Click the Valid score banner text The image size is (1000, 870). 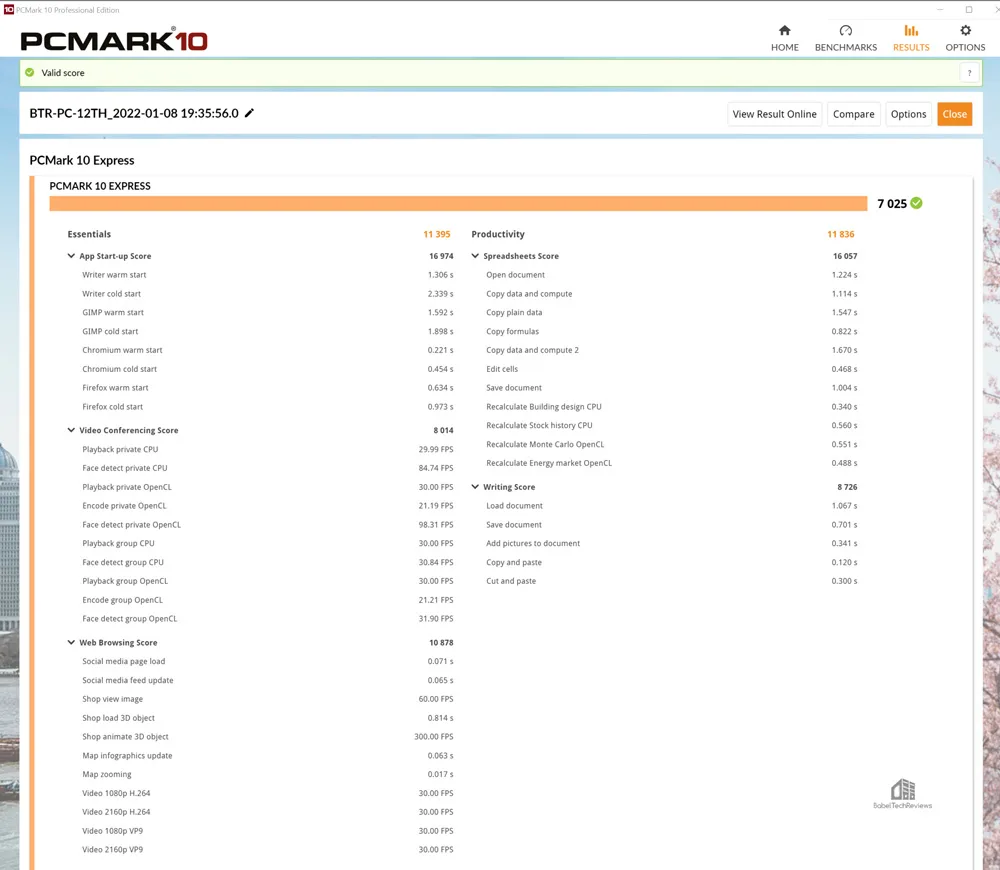pos(62,73)
